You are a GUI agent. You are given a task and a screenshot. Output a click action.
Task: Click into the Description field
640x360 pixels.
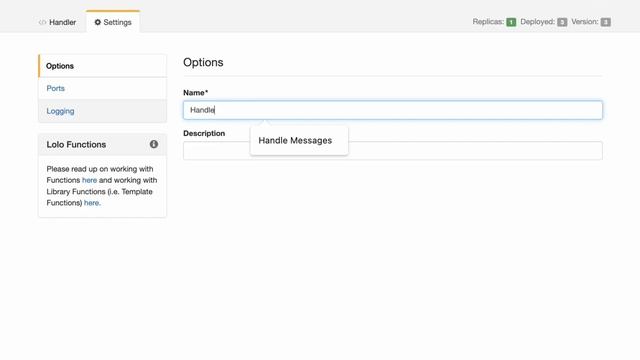pyautogui.click(x=393, y=151)
